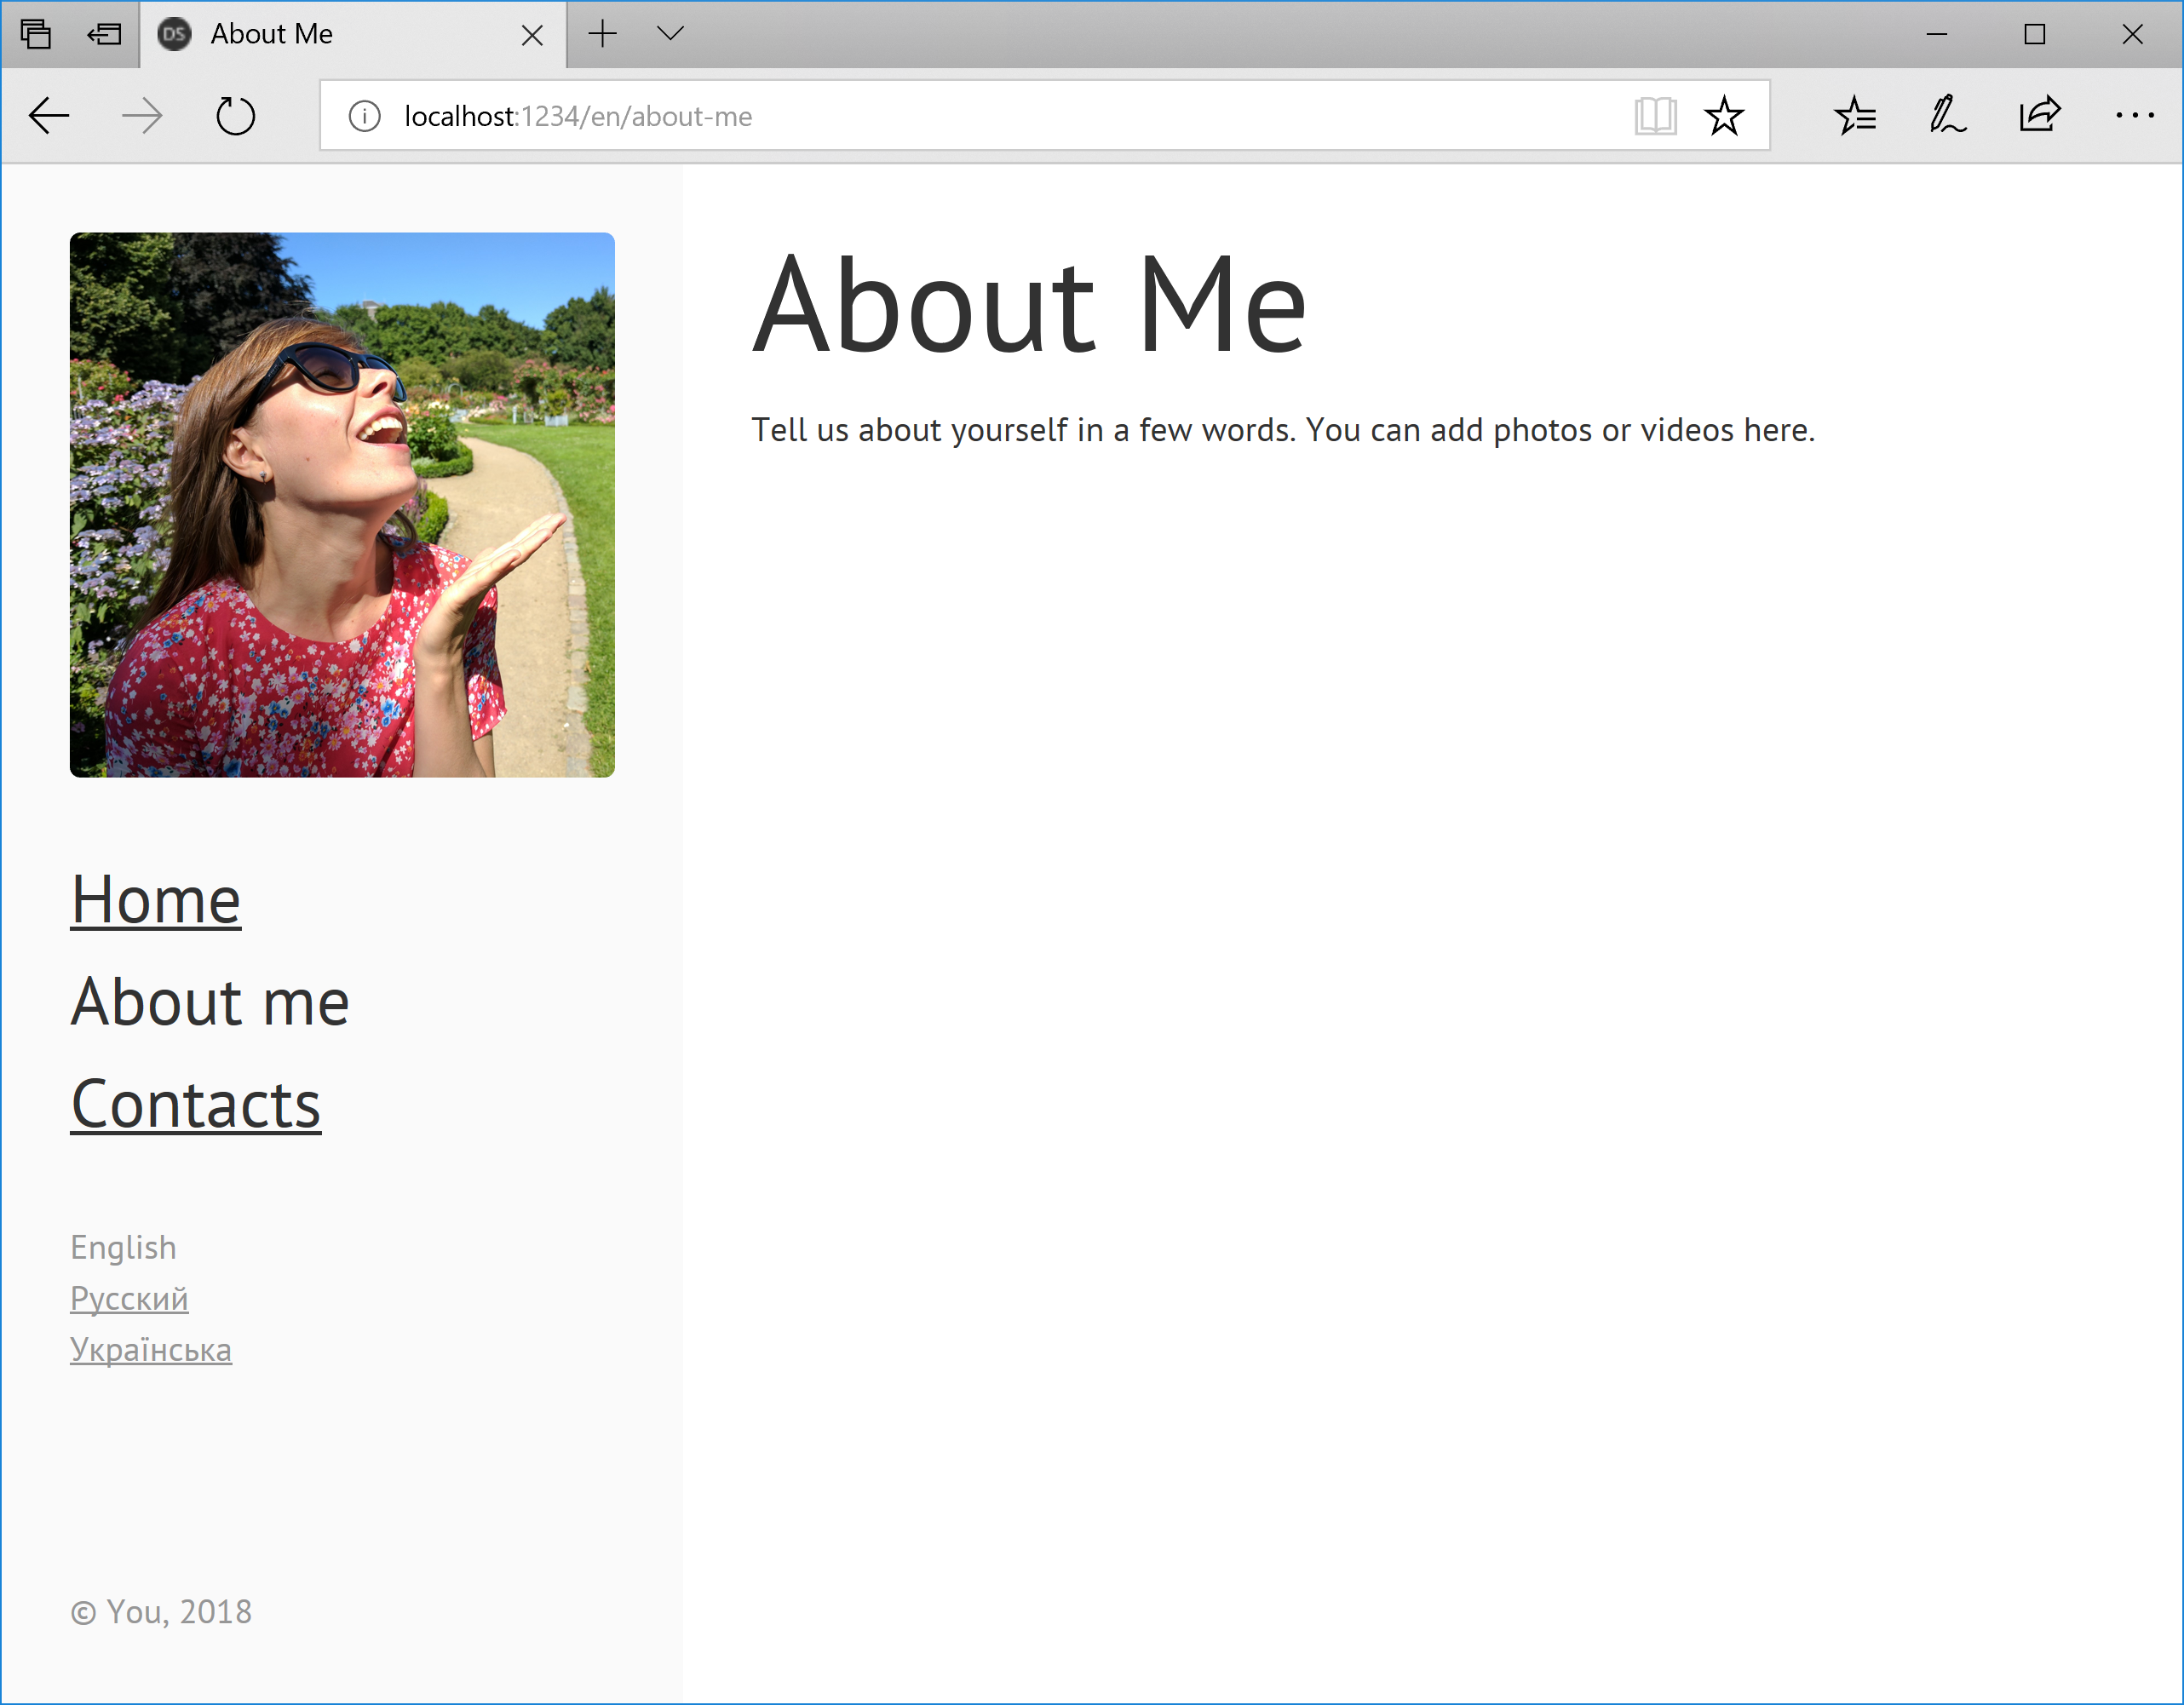Click the Add notes pen icon
The image size is (2184, 1705).
(x=1946, y=116)
